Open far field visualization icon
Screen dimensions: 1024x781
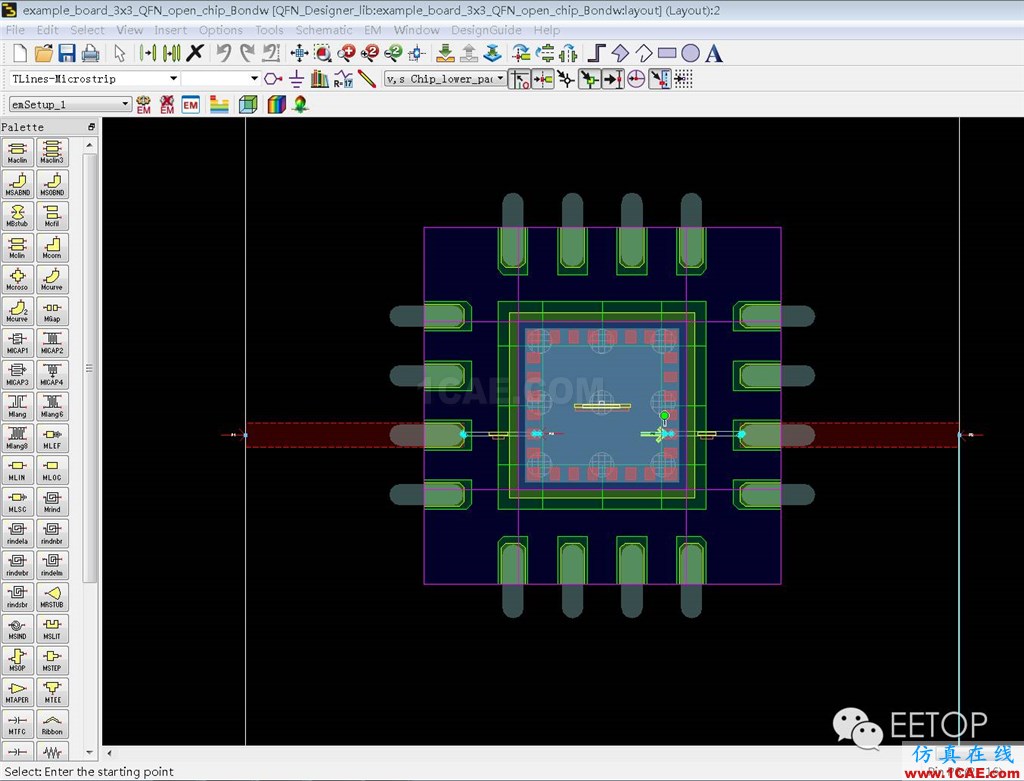[x=300, y=104]
